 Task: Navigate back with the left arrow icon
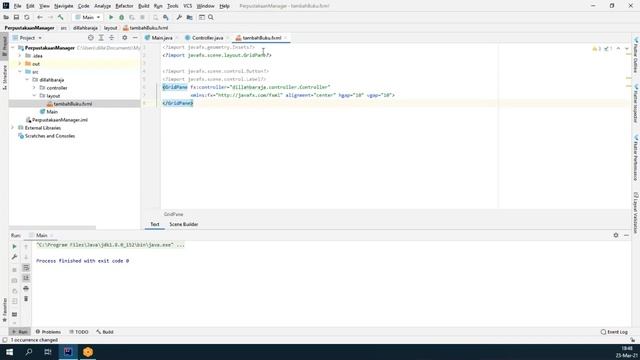pos(40,17)
